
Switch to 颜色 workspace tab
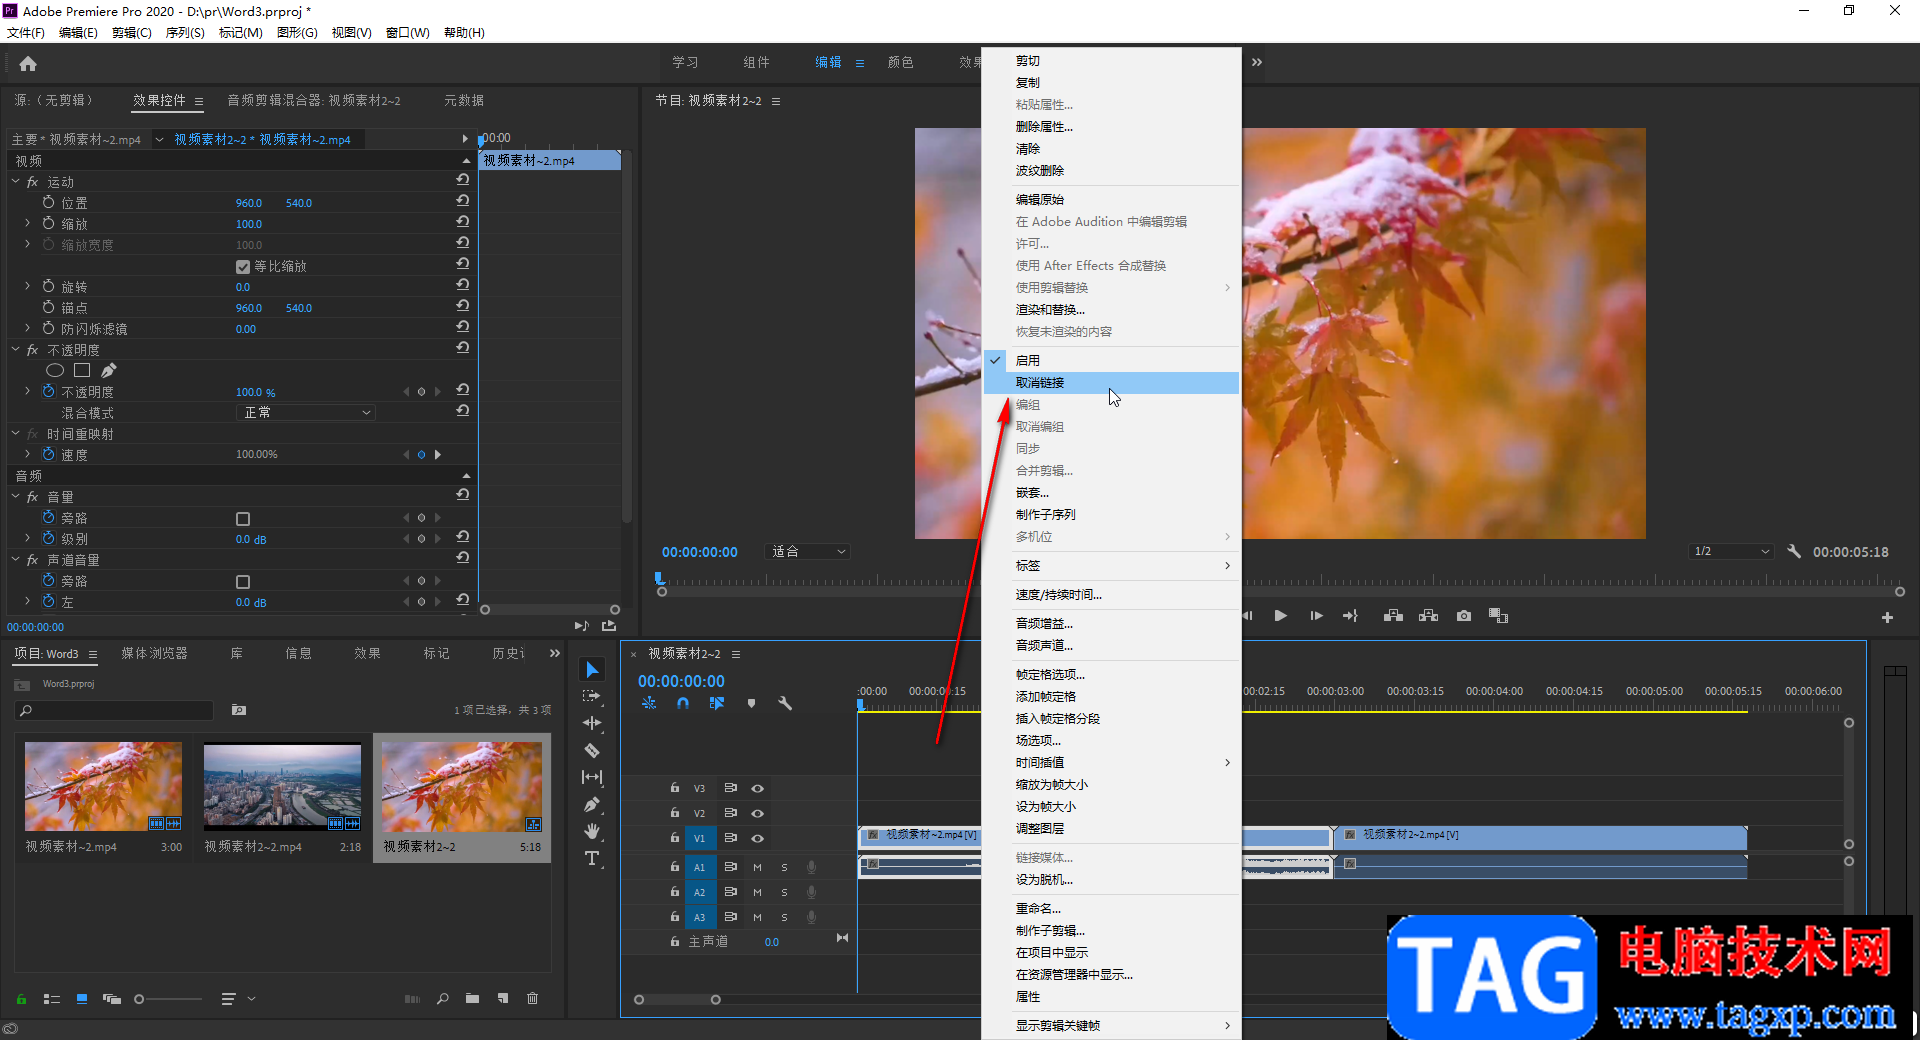(900, 62)
